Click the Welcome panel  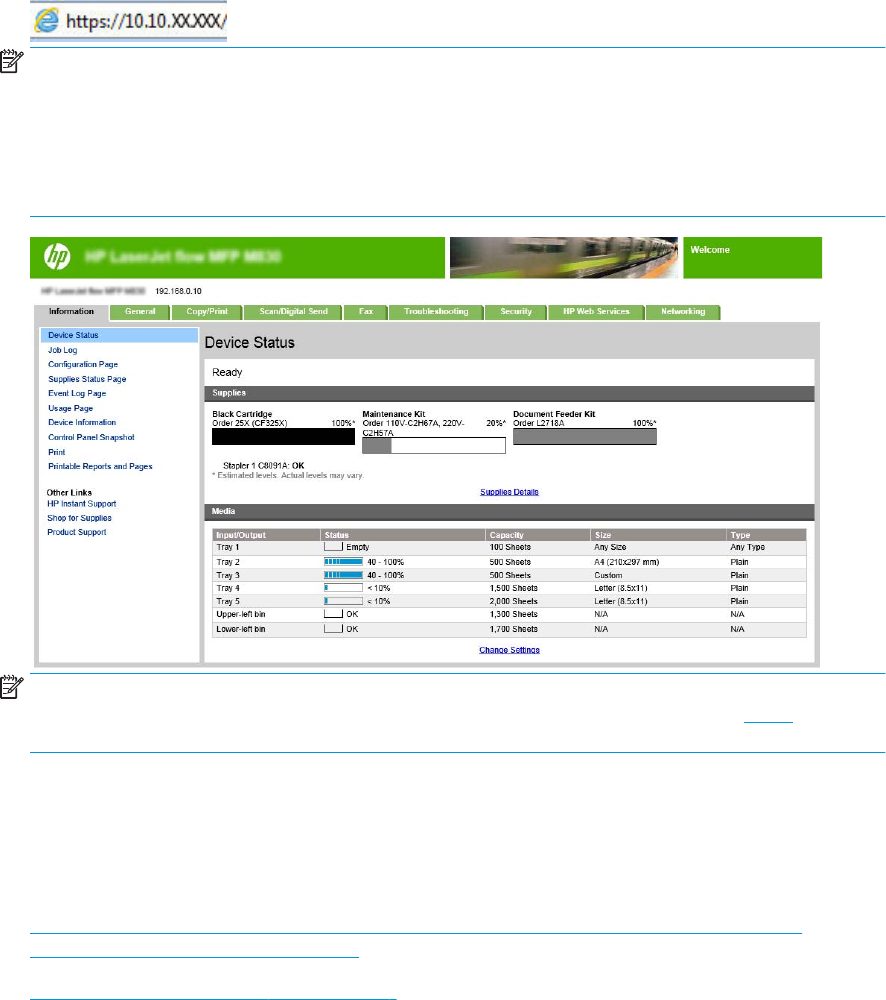coord(752,258)
